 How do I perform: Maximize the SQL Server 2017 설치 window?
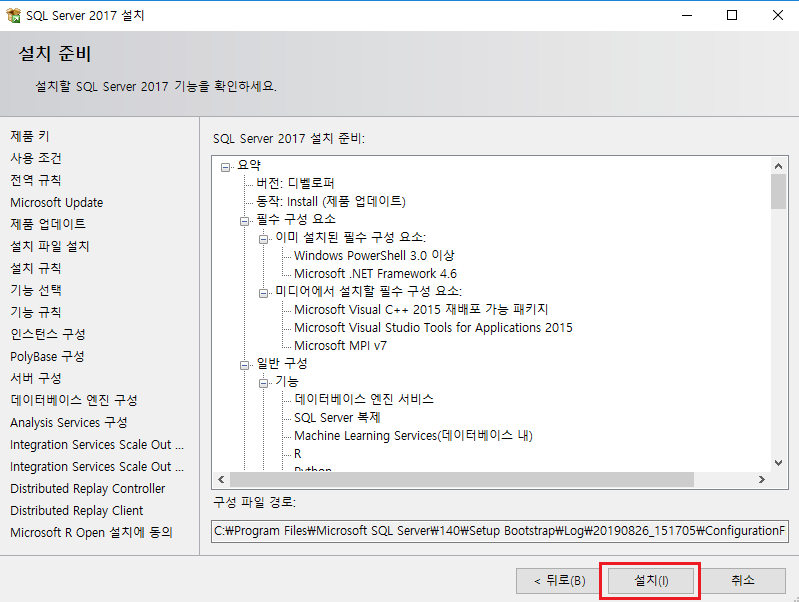click(732, 15)
